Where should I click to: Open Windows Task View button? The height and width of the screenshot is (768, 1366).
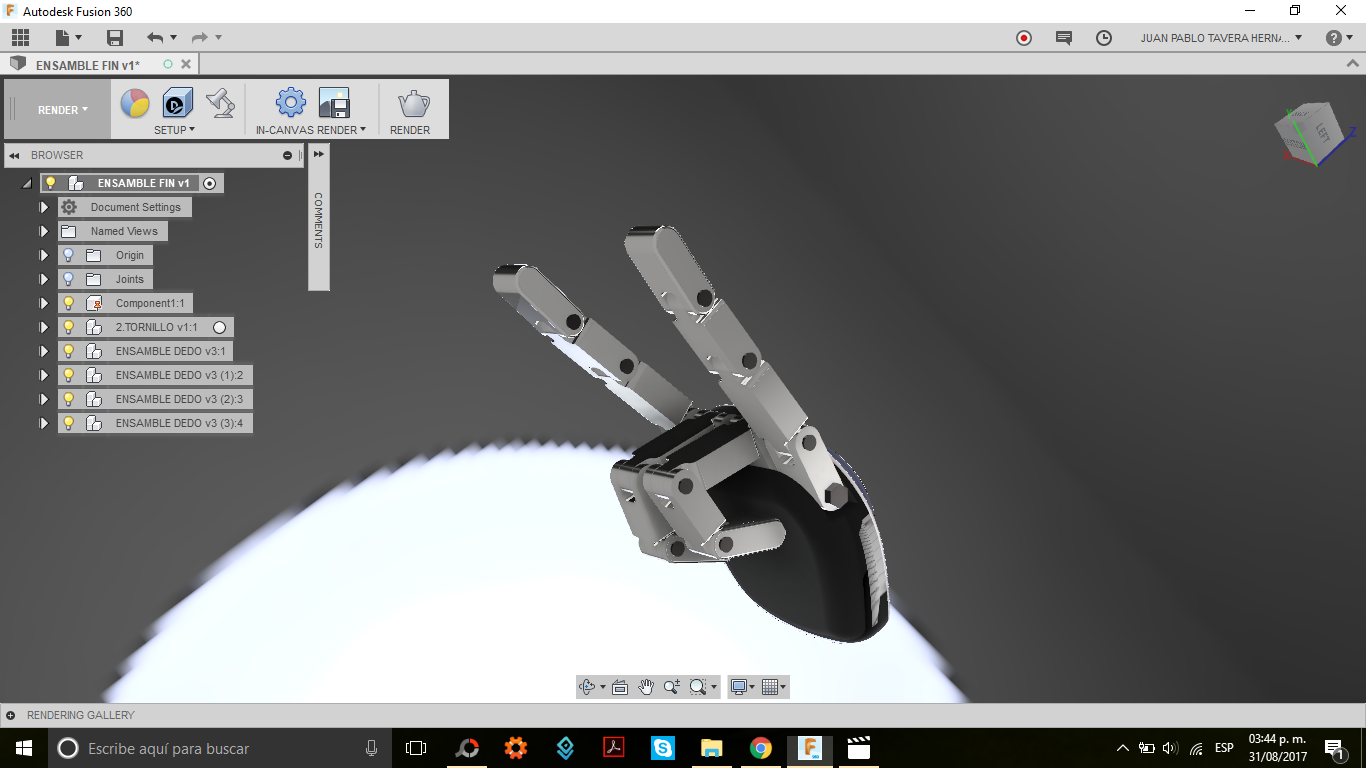click(416, 748)
